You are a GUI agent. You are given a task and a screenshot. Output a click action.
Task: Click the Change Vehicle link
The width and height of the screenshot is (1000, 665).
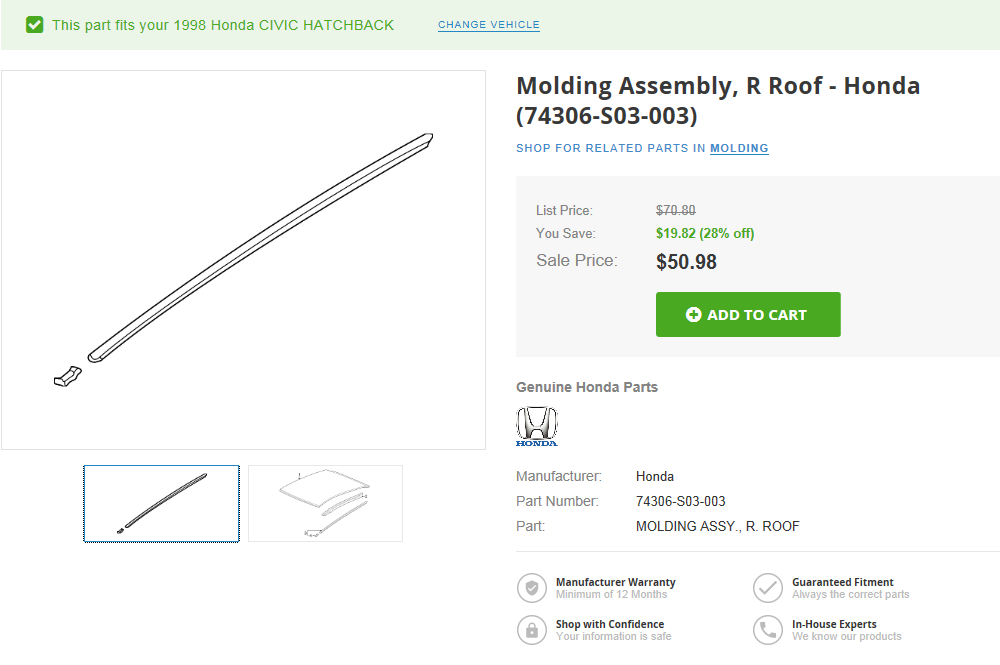coord(489,25)
